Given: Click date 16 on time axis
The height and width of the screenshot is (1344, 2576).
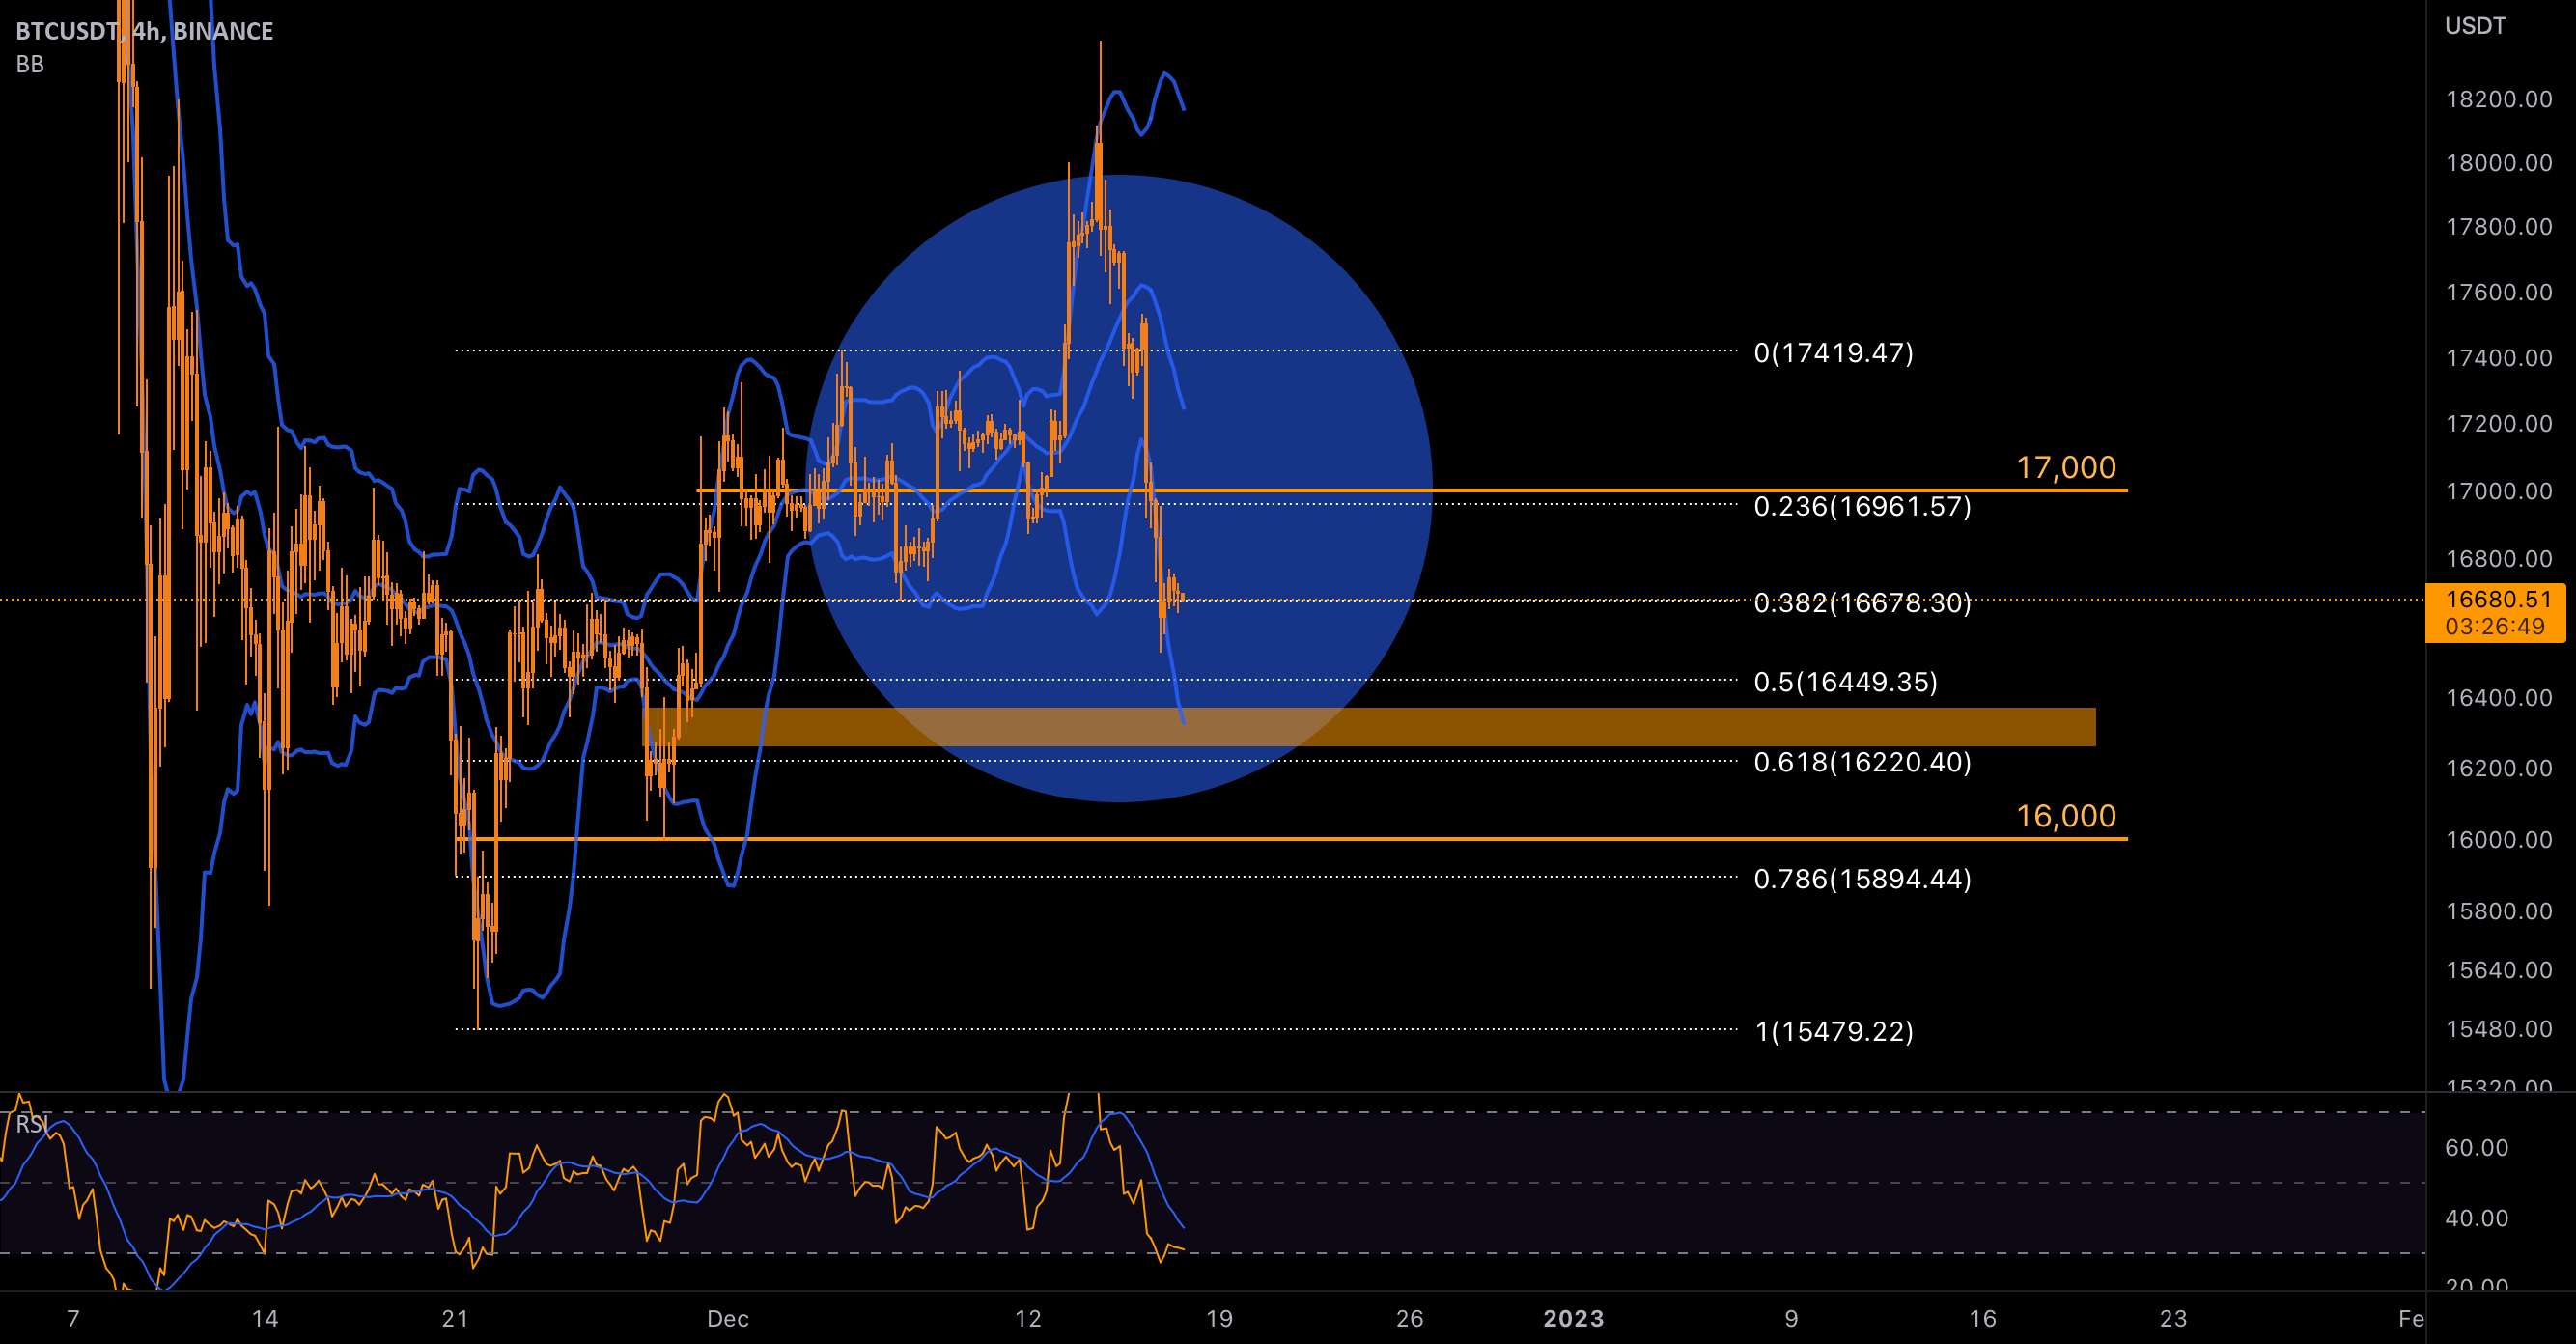Looking at the screenshot, I should point(1983,1319).
